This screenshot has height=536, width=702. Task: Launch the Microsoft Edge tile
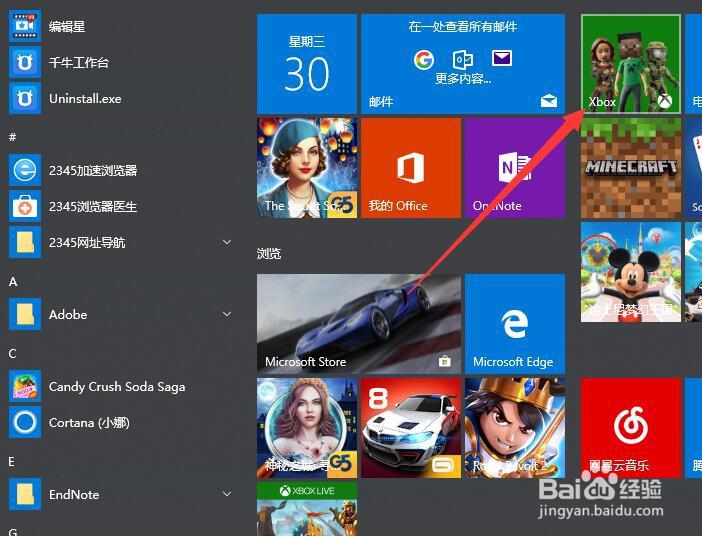pyautogui.click(x=515, y=324)
